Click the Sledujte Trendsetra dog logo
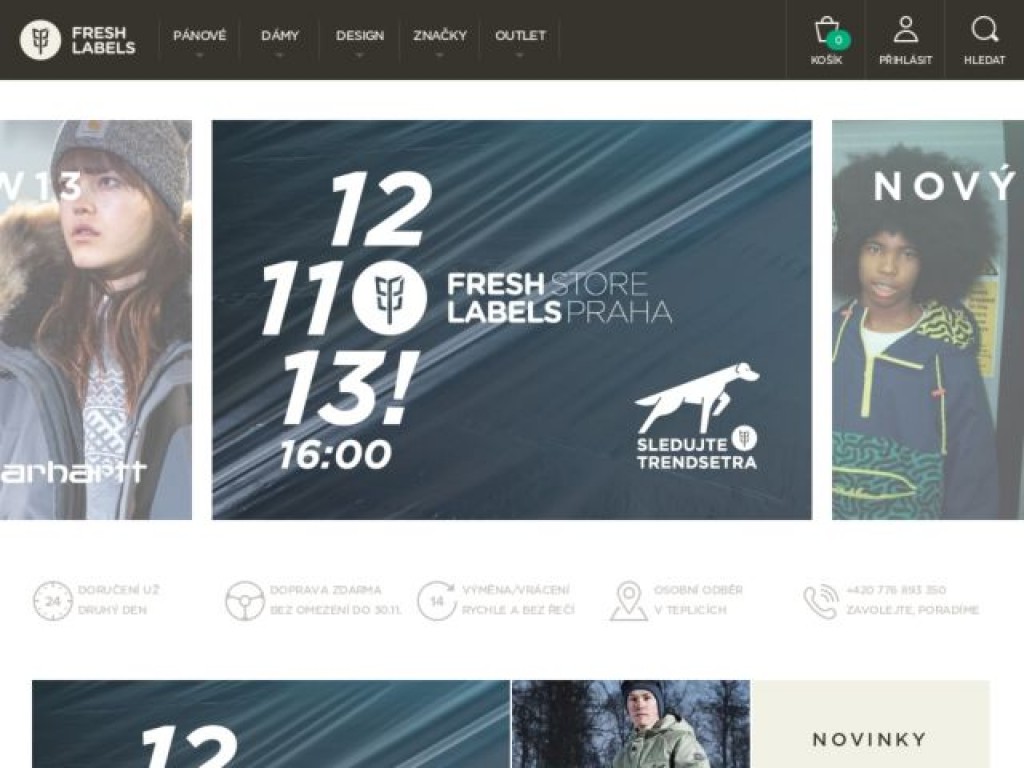The height and width of the screenshot is (768, 1024). click(697, 416)
